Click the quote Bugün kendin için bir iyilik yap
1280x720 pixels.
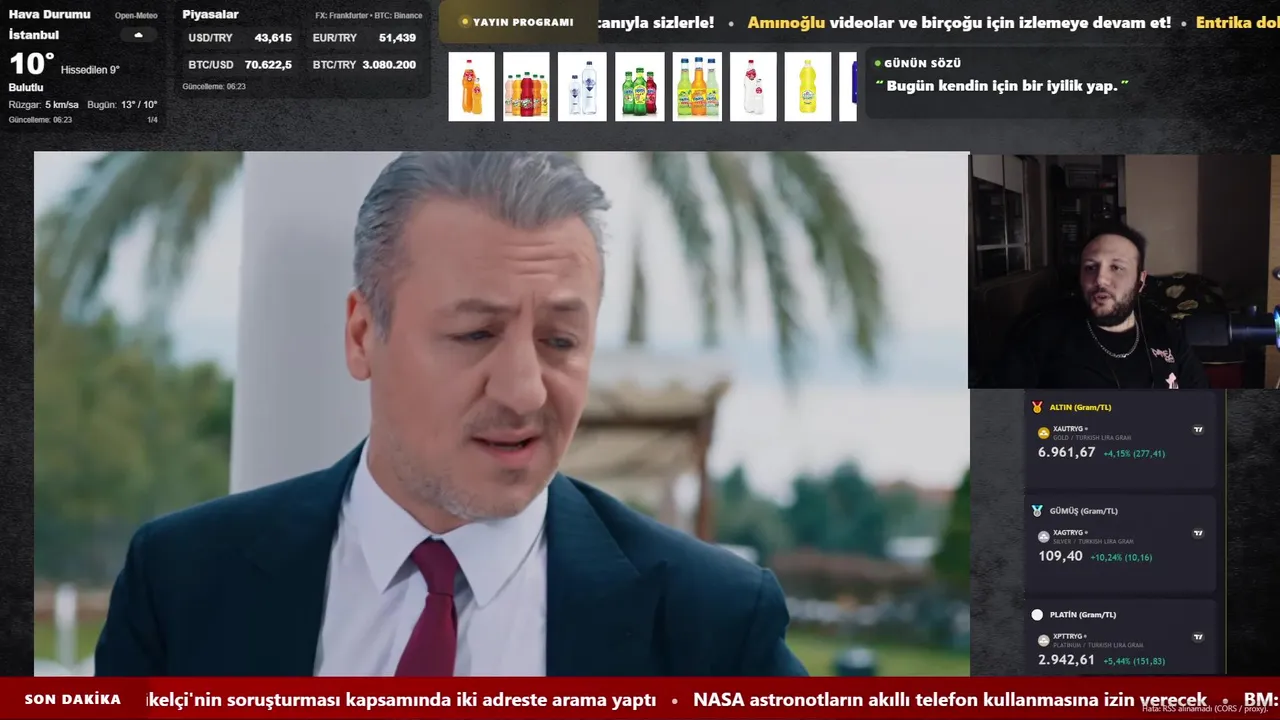(x=1002, y=86)
